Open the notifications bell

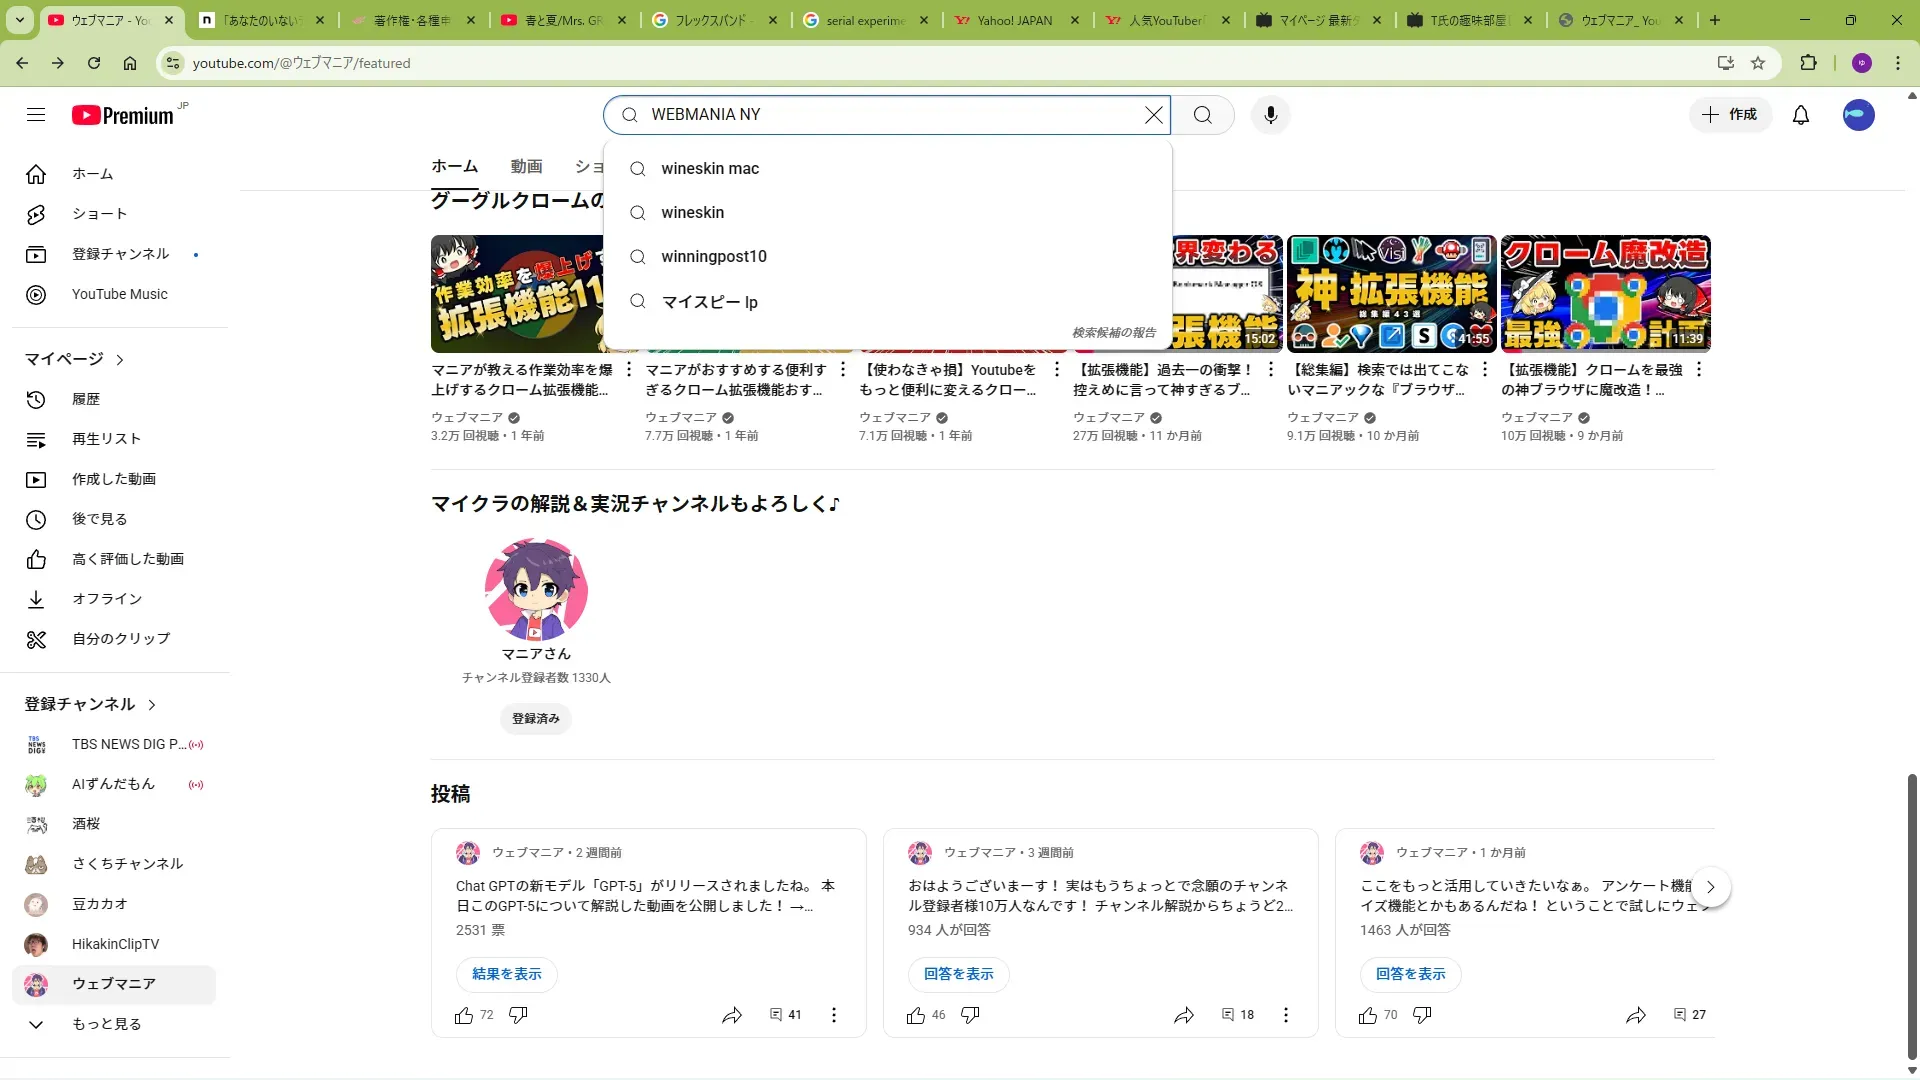coord(1800,115)
